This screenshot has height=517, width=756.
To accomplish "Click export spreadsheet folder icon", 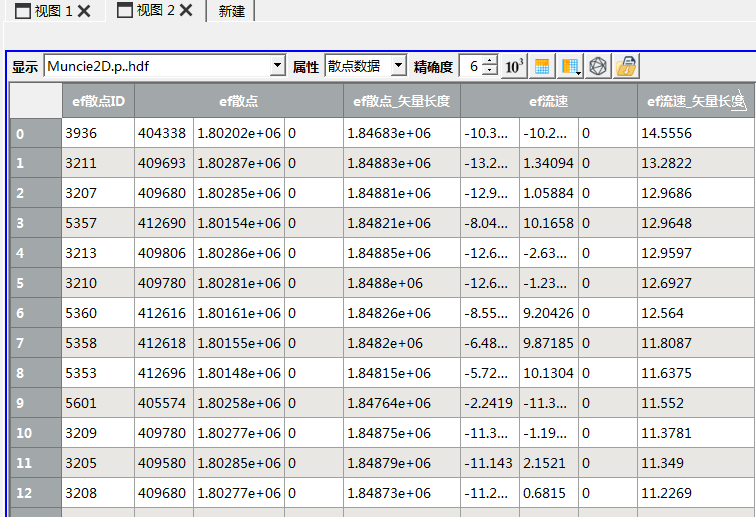I will 626,66.
